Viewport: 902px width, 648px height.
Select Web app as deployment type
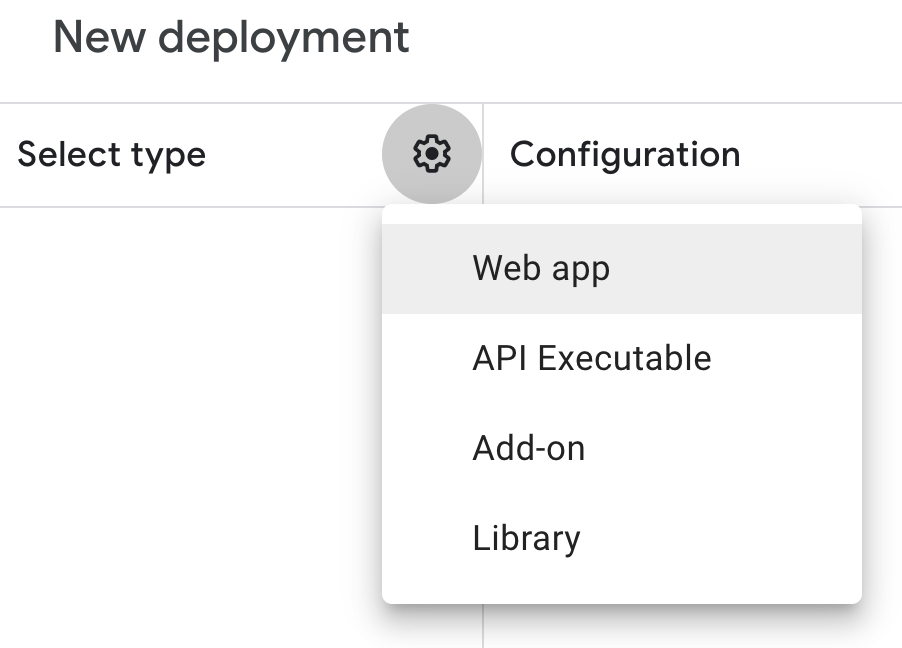(622, 269)
